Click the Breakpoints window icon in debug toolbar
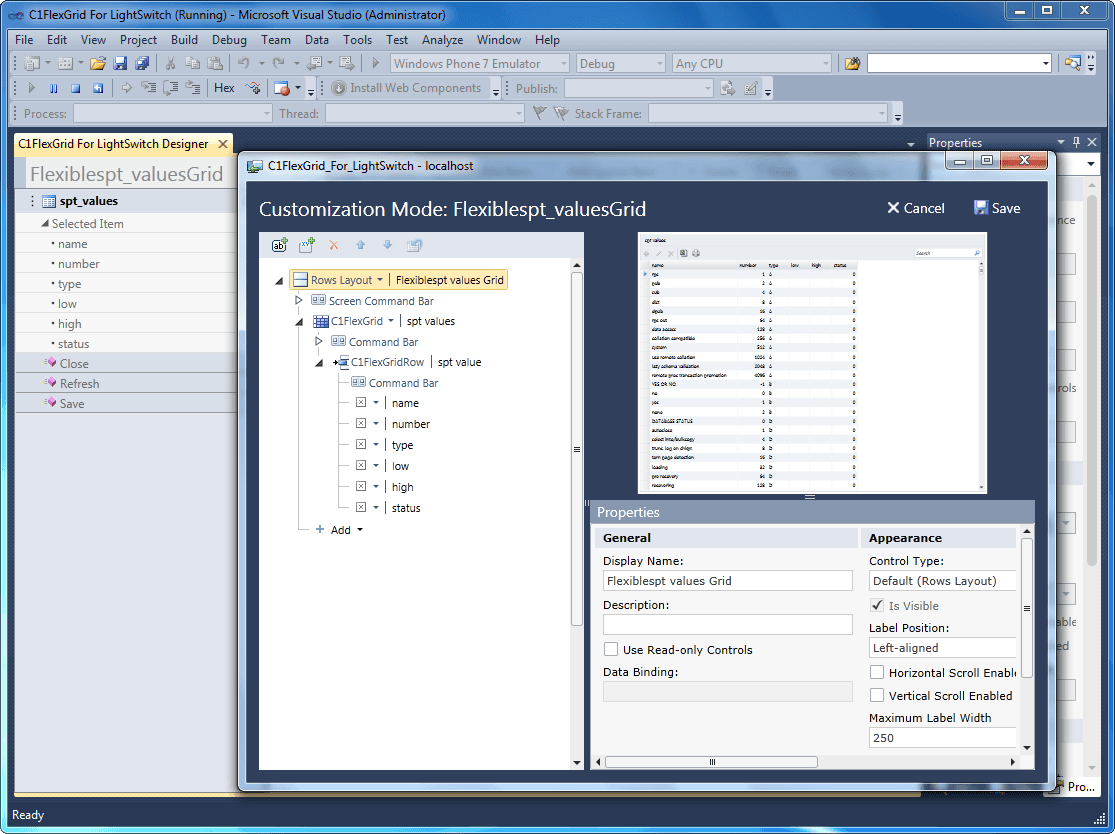The width and height of the screenshot is (1115, 834). click(x=282, y=88)
